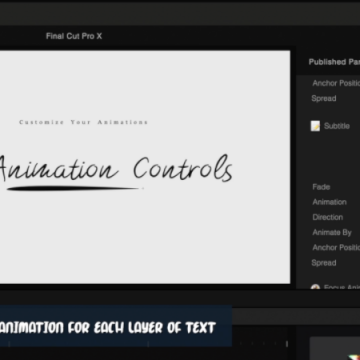Screen dimensions: 360x360
Task: Select the brush stroke underline in viewer
Action: 75,189
